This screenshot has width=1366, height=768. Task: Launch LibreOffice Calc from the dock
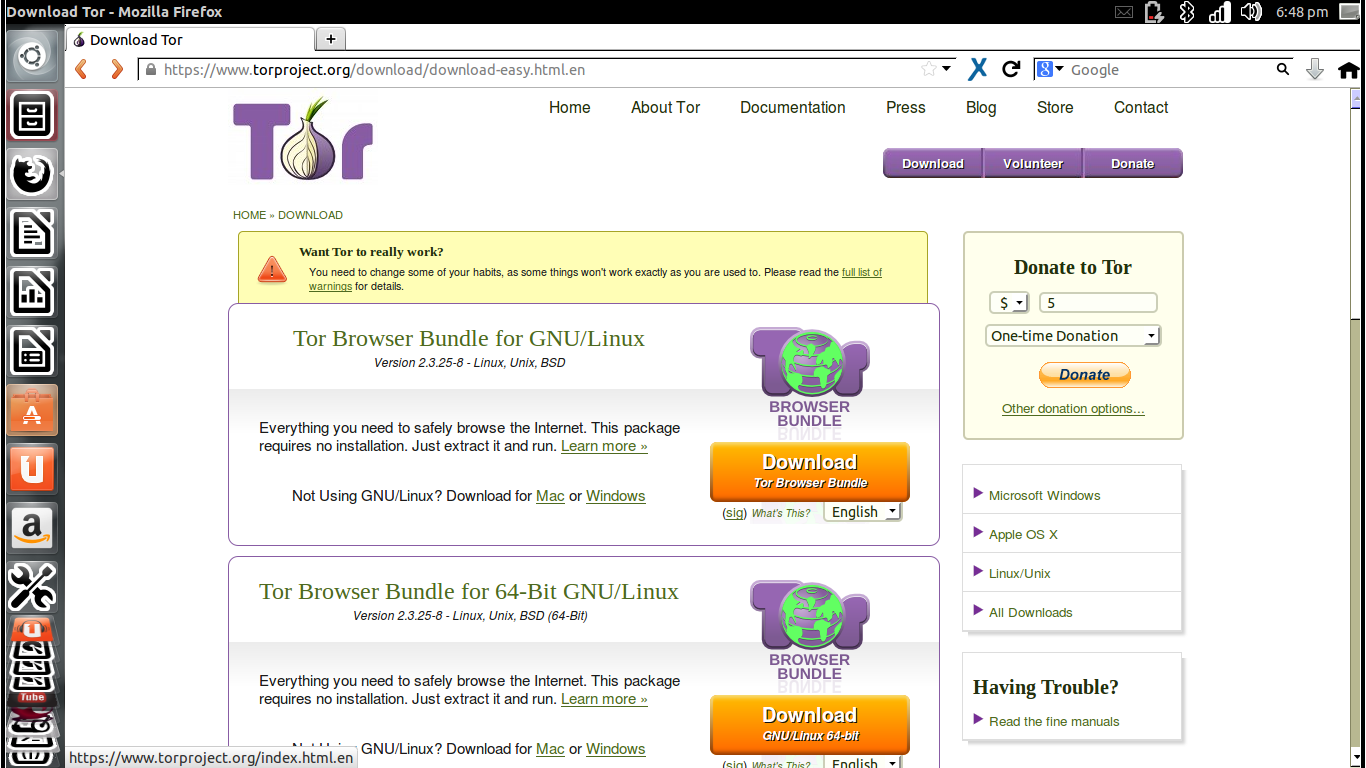(32, 293)
